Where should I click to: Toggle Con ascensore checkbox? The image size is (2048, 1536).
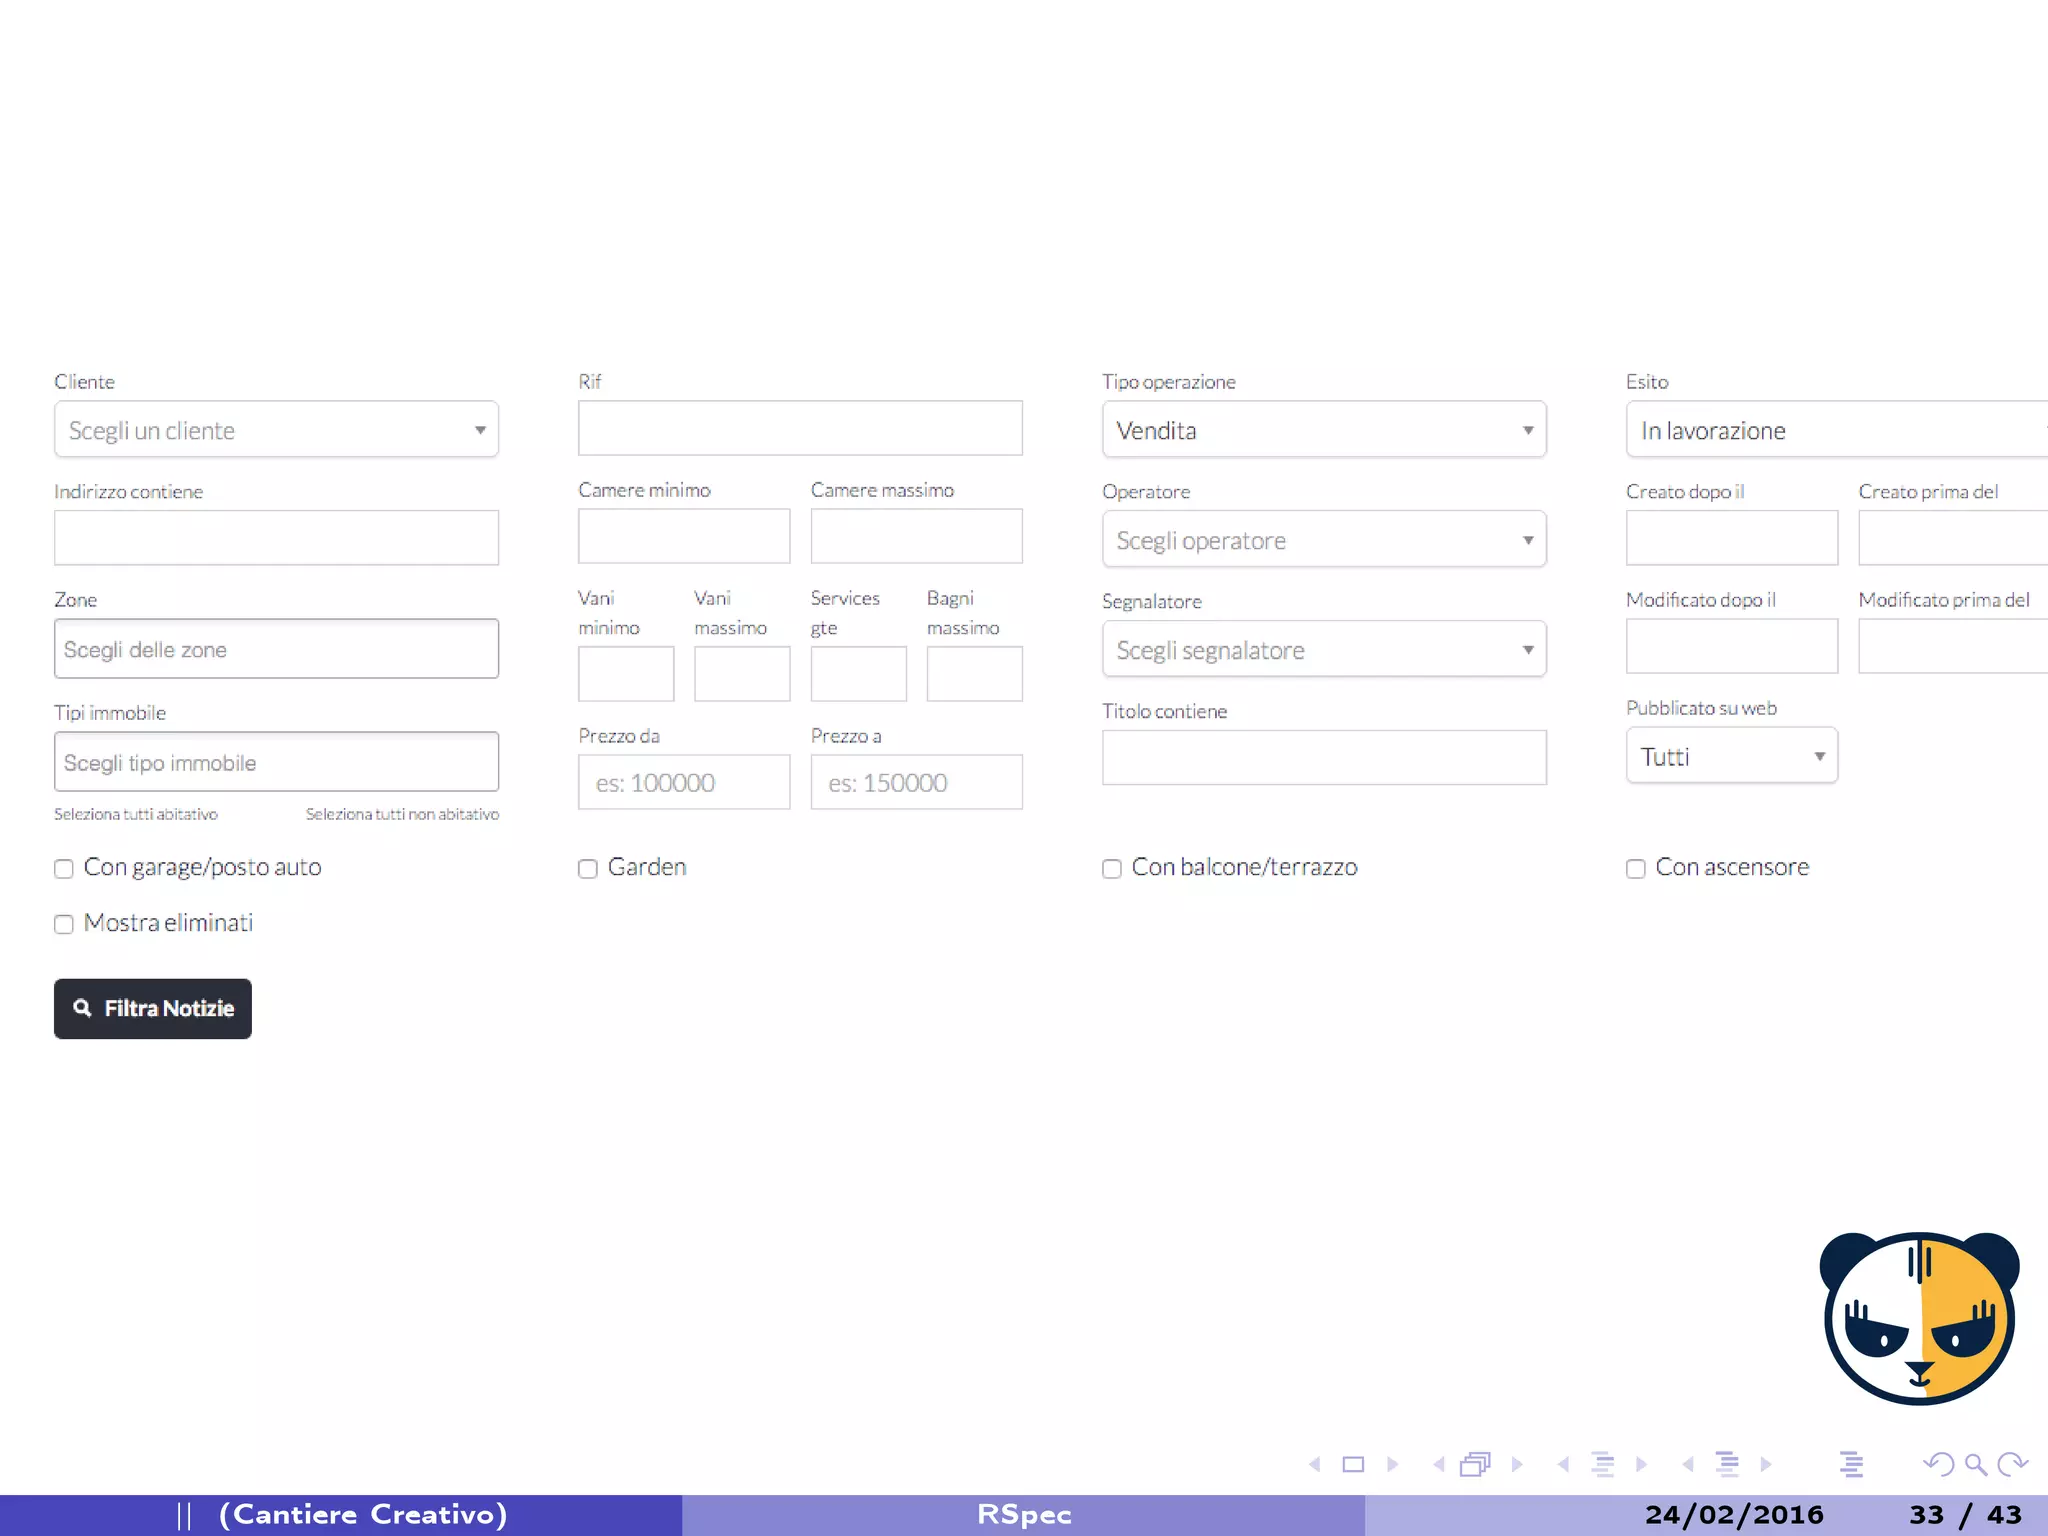pyautogui.click(x=1636, y=868)
